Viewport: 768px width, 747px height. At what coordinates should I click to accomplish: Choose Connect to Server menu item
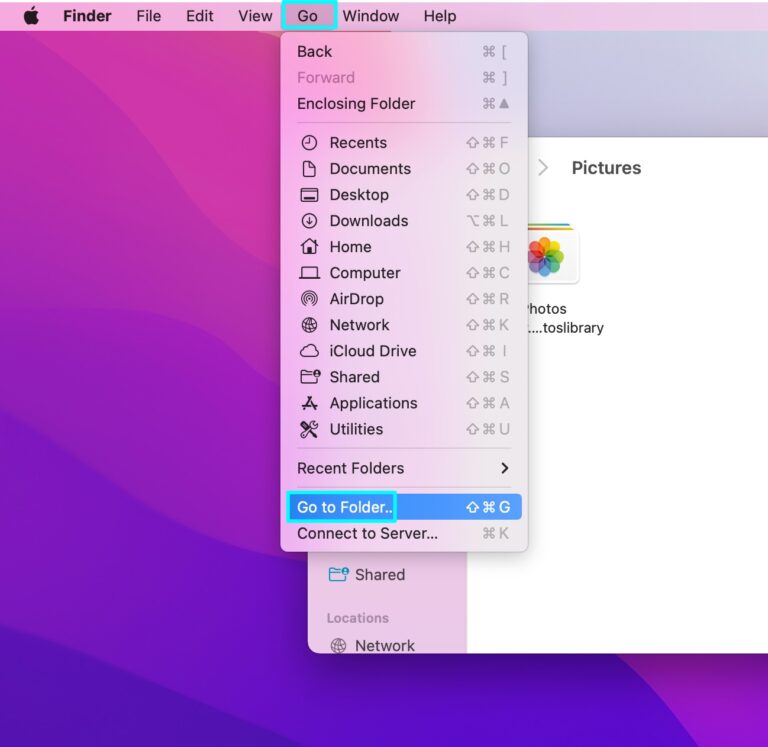404,533
